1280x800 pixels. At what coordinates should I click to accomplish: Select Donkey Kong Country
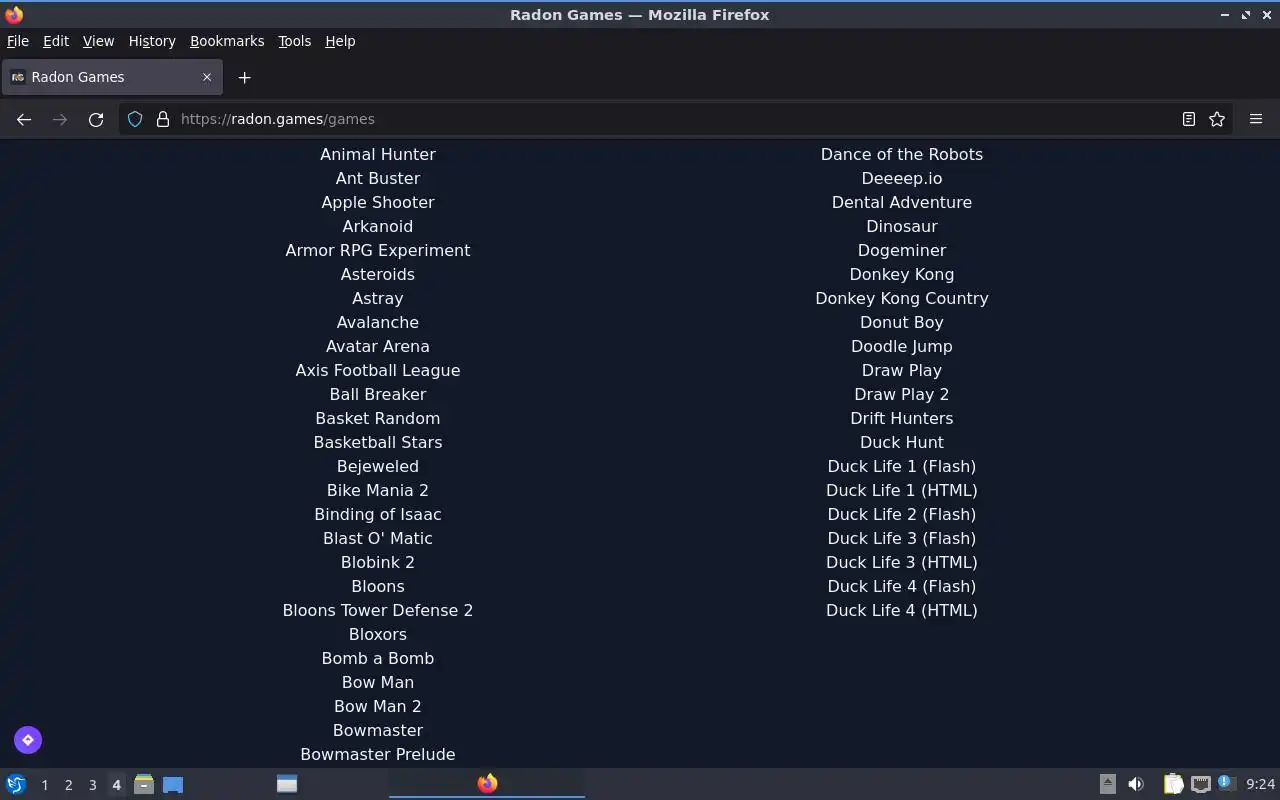tap(902, 298)
